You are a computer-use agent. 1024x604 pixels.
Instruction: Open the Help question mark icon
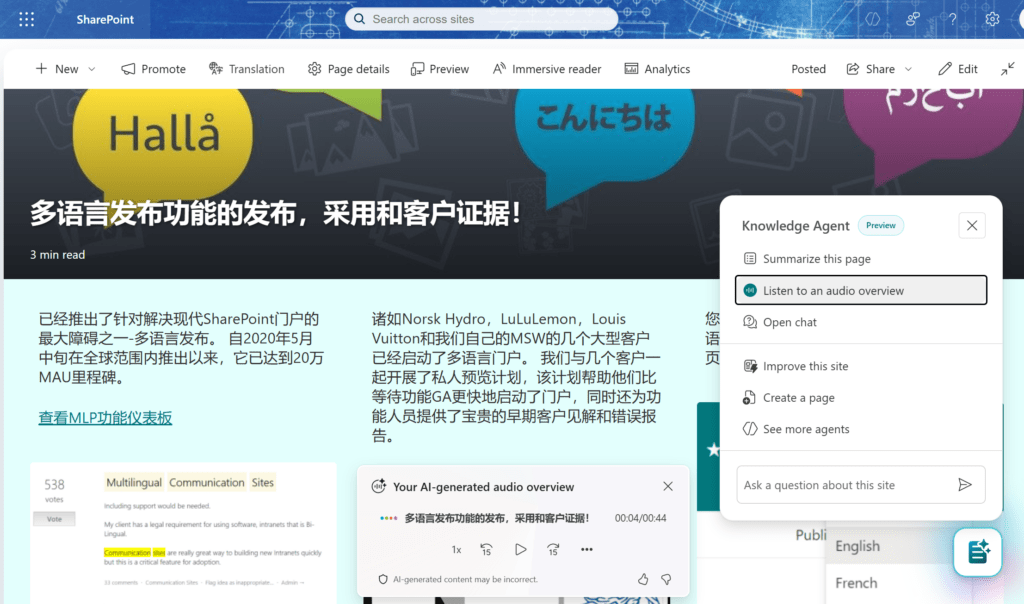coord(952,18)
